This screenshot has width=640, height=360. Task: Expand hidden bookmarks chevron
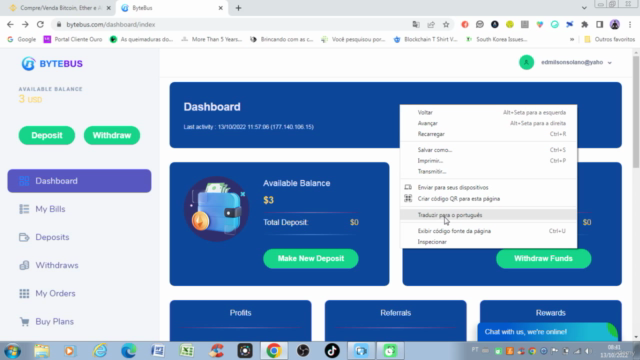tap(572, 39)
